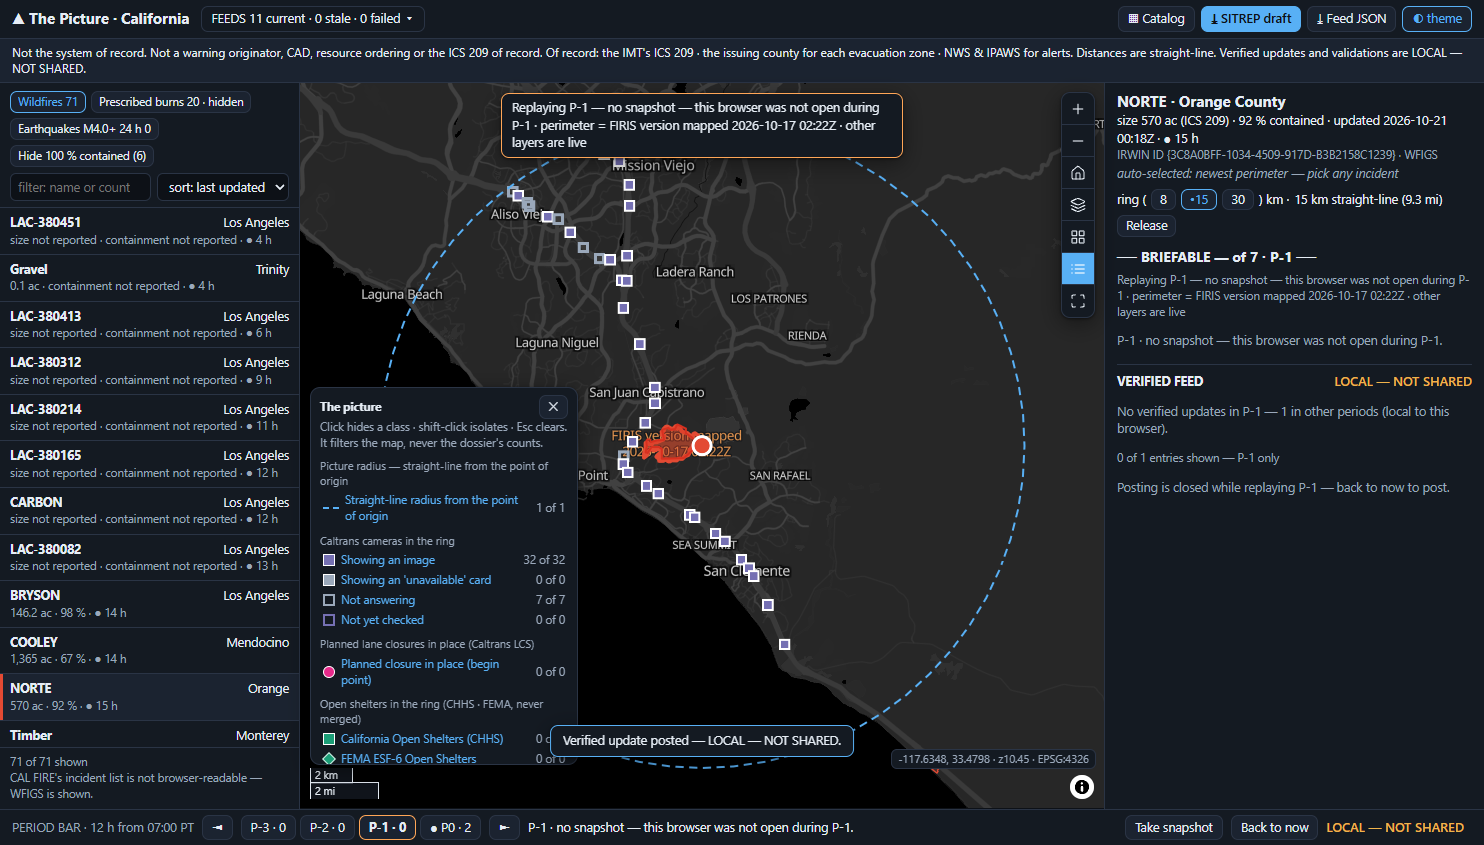The height and width of the screenshot is (845, 1484).
Task: Click the NORTE fire origin marker
Action: [702, 445]
